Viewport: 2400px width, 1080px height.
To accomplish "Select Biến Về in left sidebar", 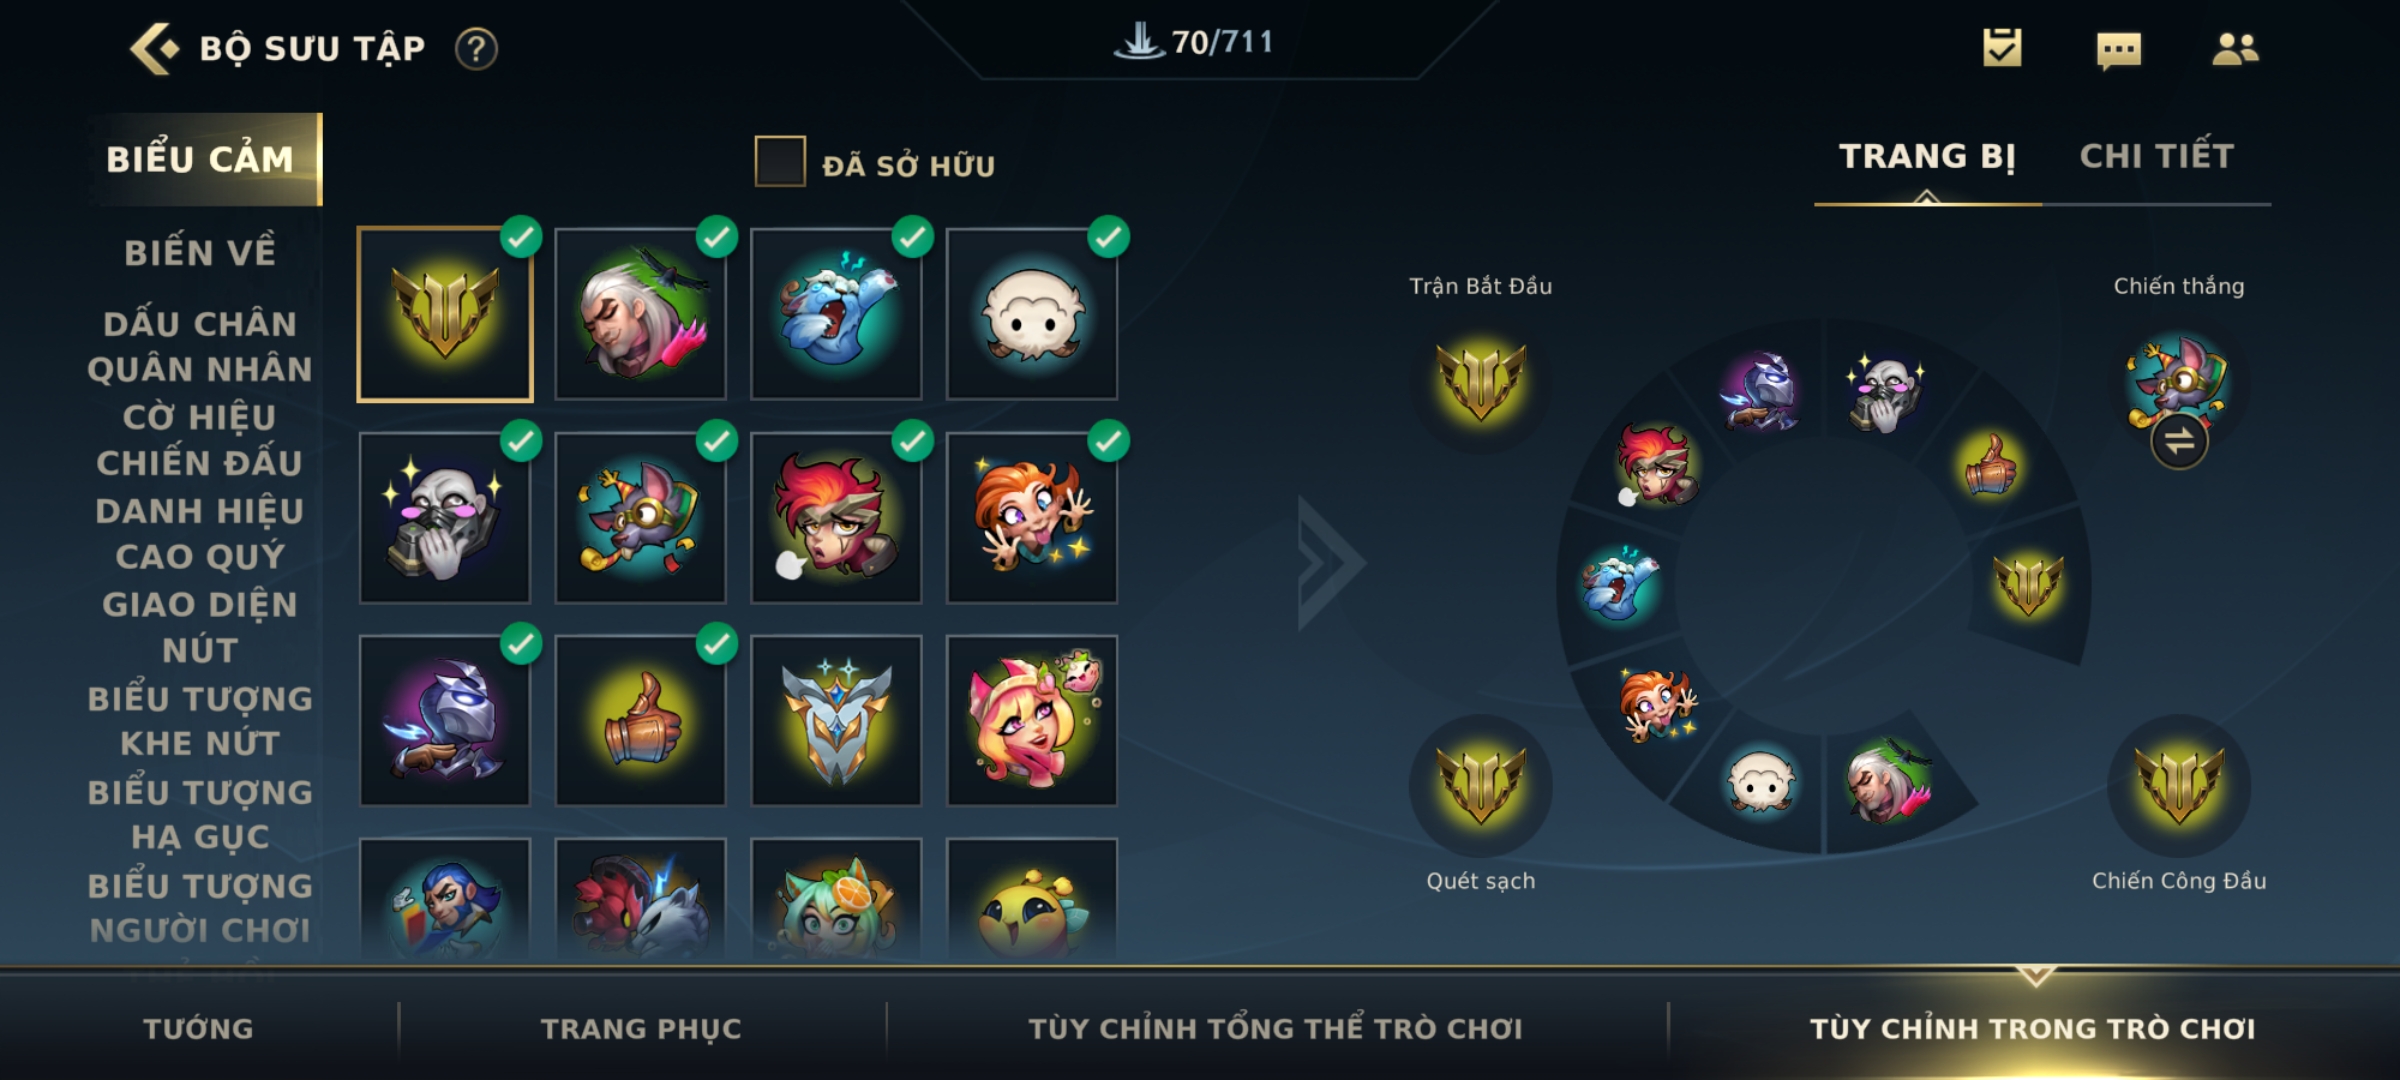I will [x=200, y=252].
